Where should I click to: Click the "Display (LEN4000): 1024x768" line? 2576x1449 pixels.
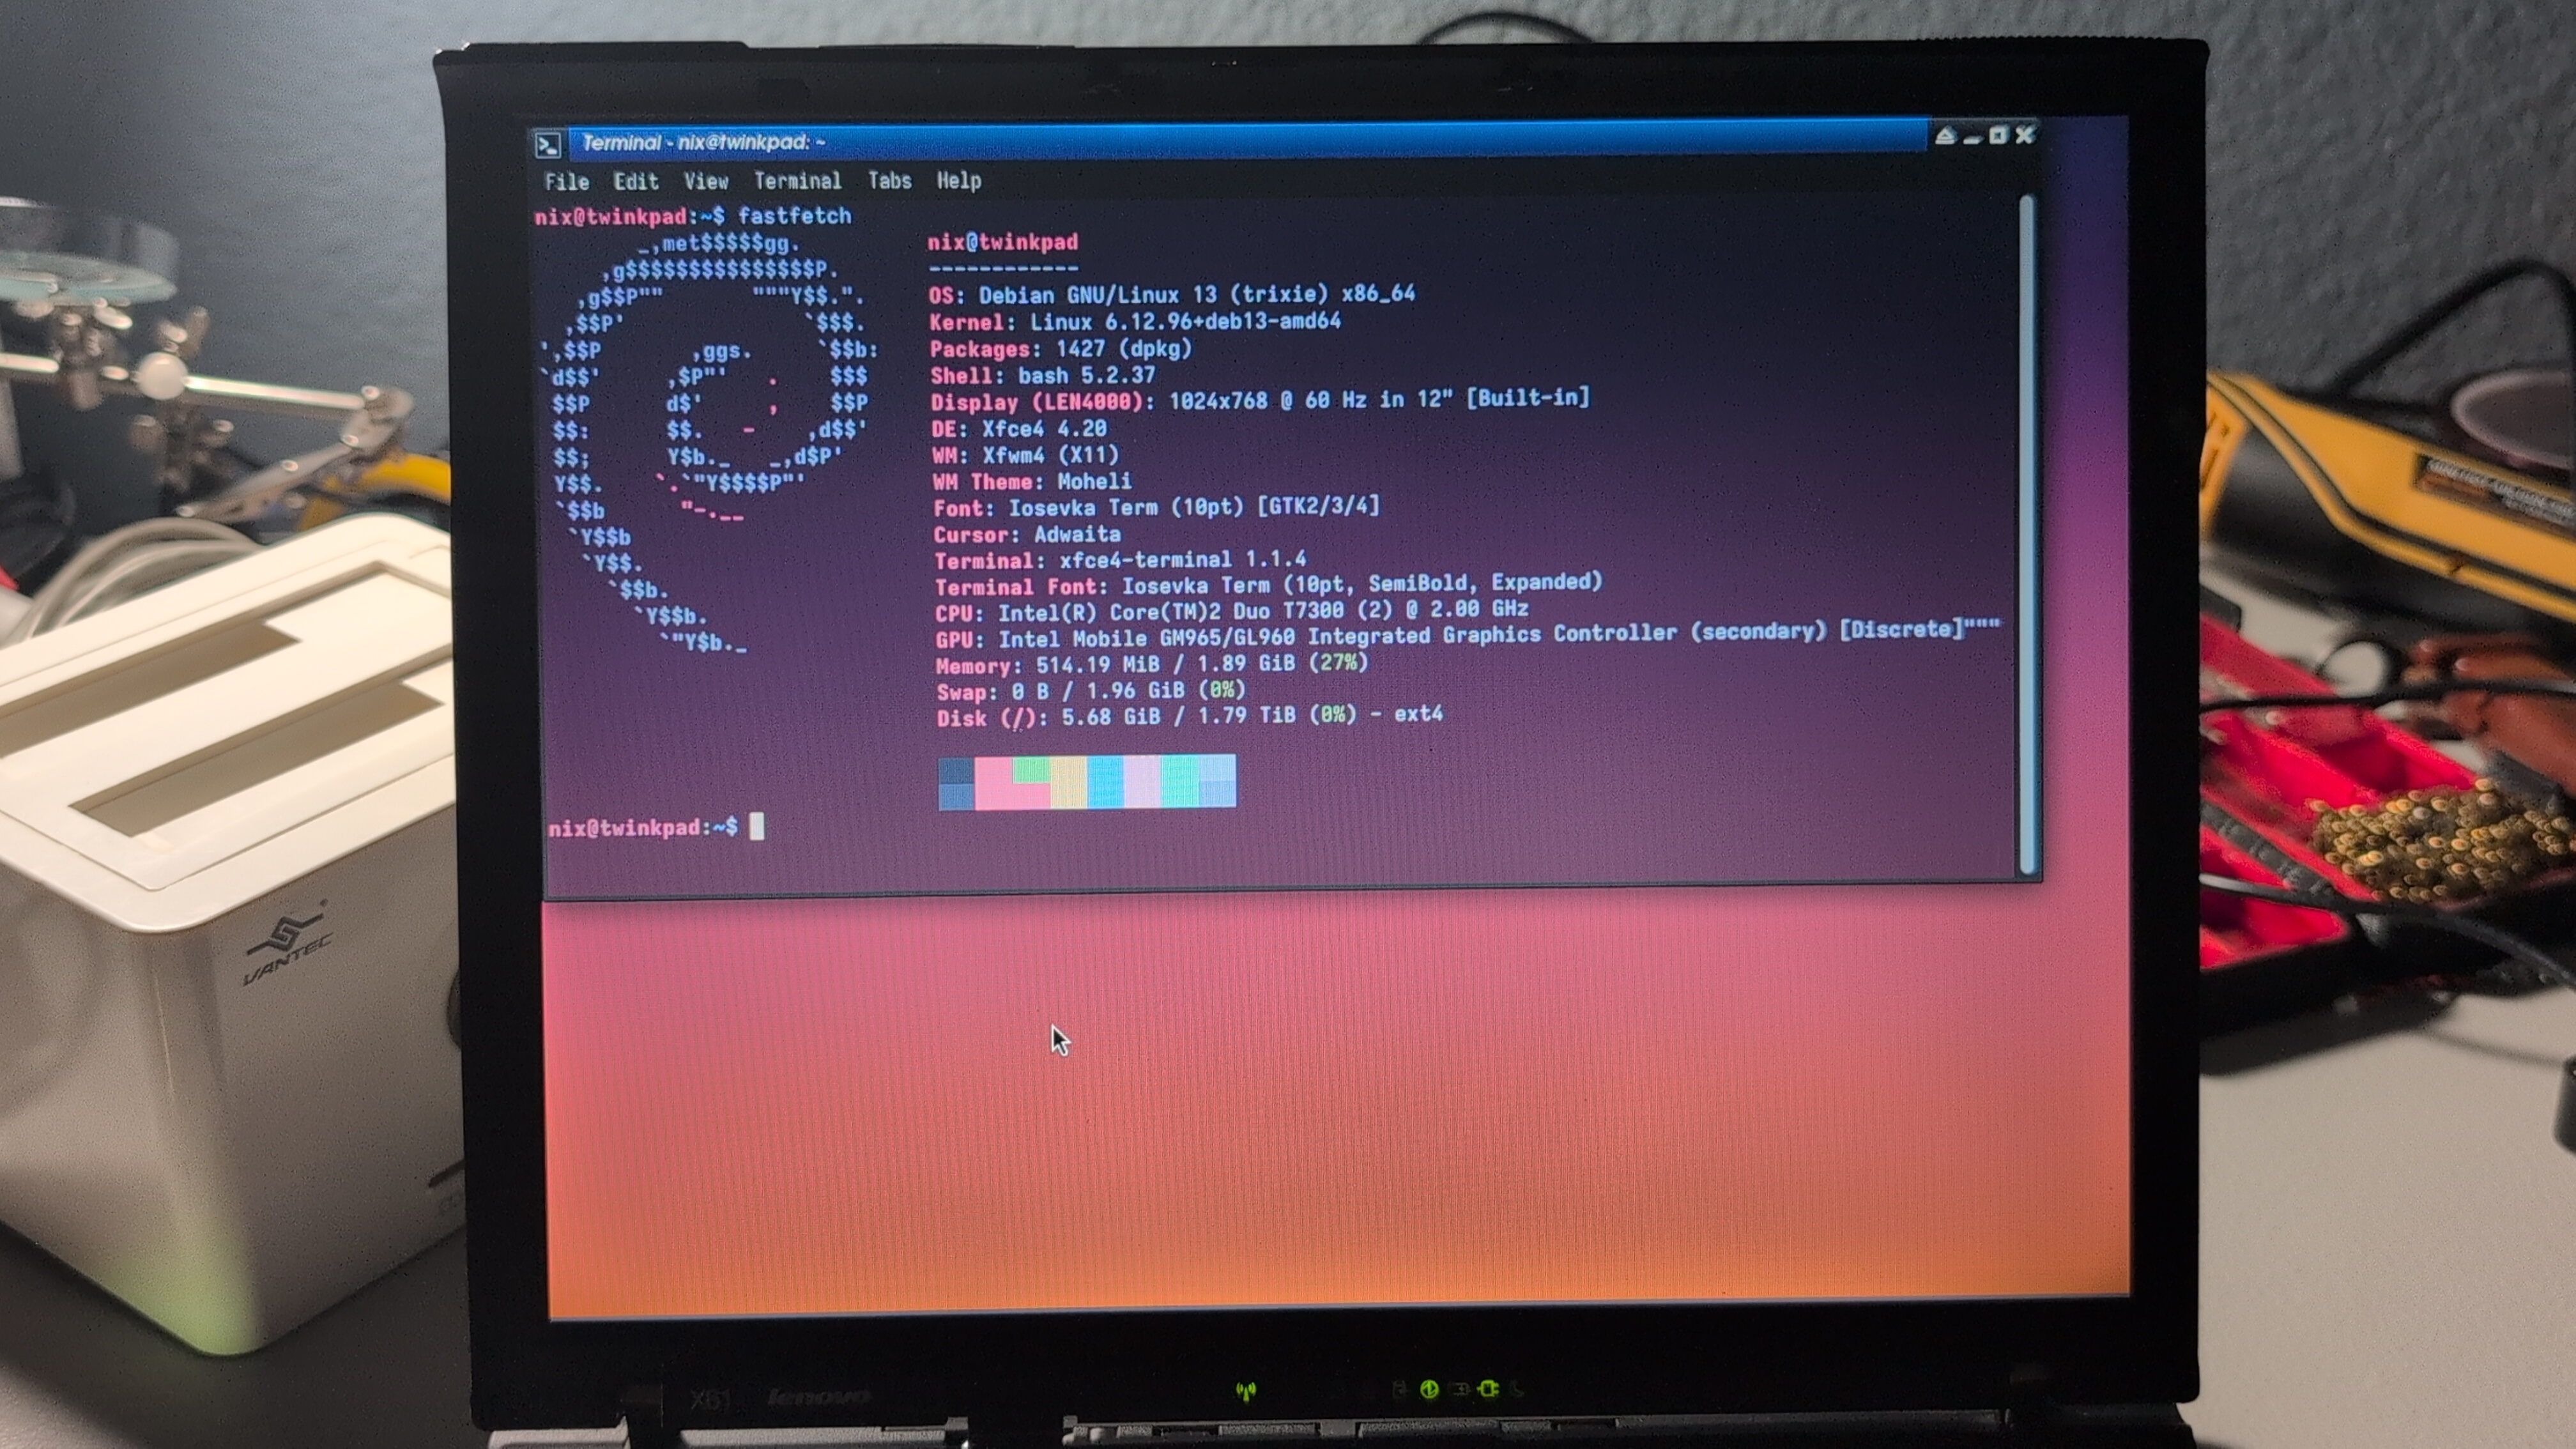[1260, 400]
